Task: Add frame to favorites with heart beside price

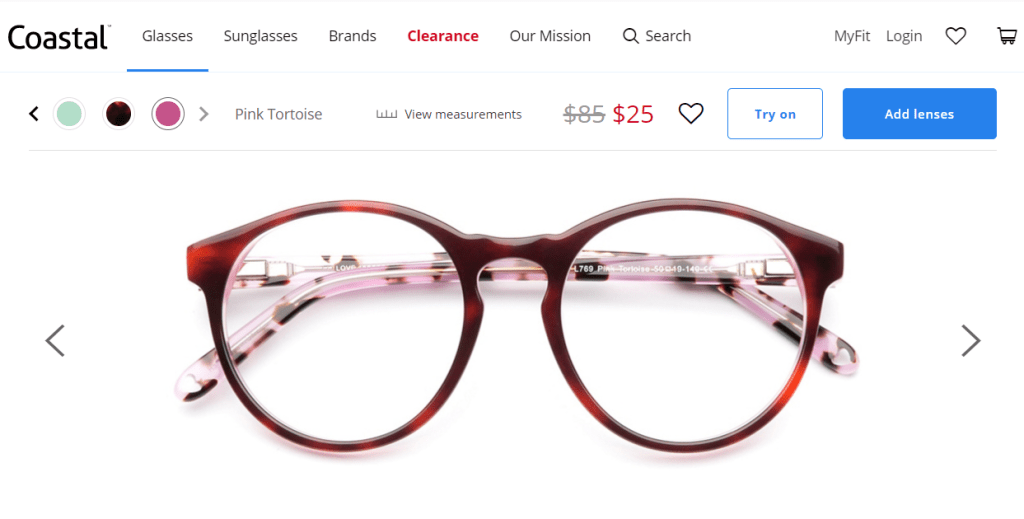Action: point(691,114)
